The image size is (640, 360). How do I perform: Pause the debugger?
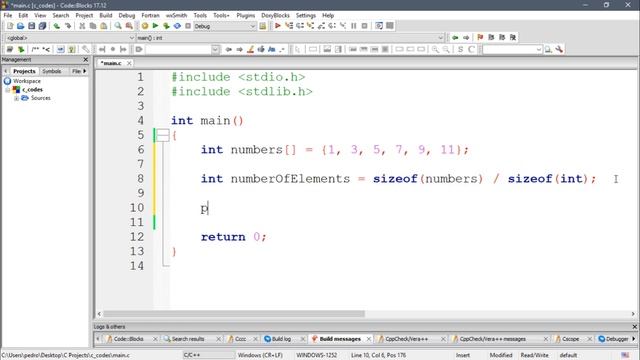click(x=354, y=26)
